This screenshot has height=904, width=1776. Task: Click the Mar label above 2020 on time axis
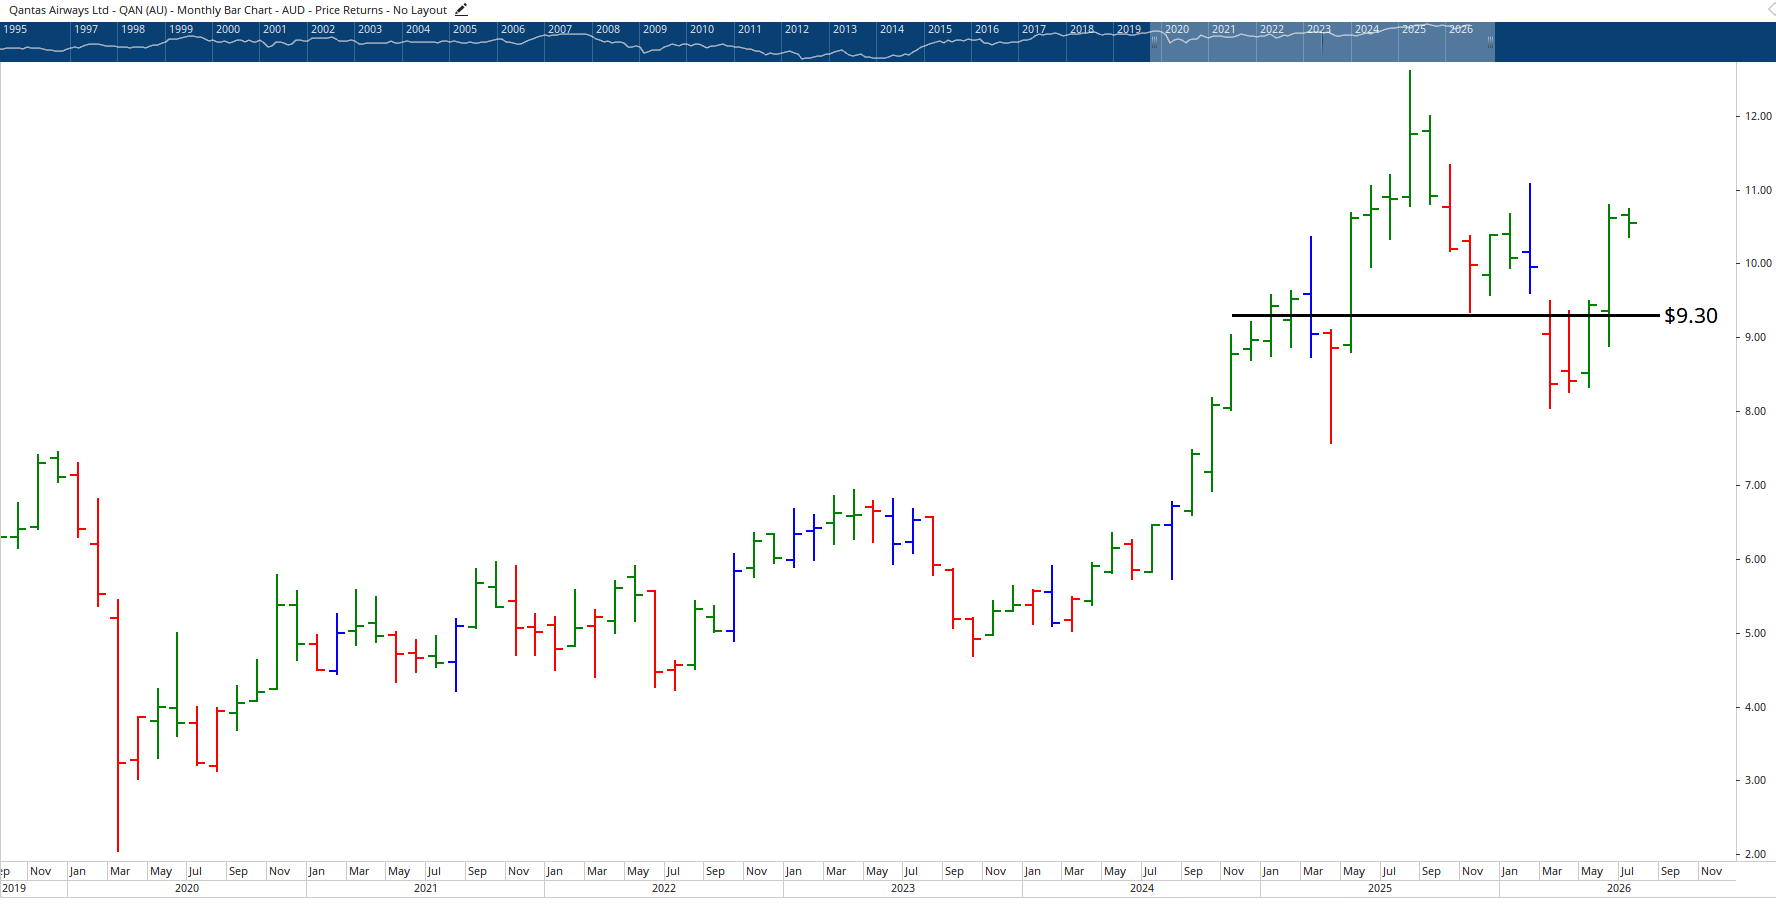(120, 871)
